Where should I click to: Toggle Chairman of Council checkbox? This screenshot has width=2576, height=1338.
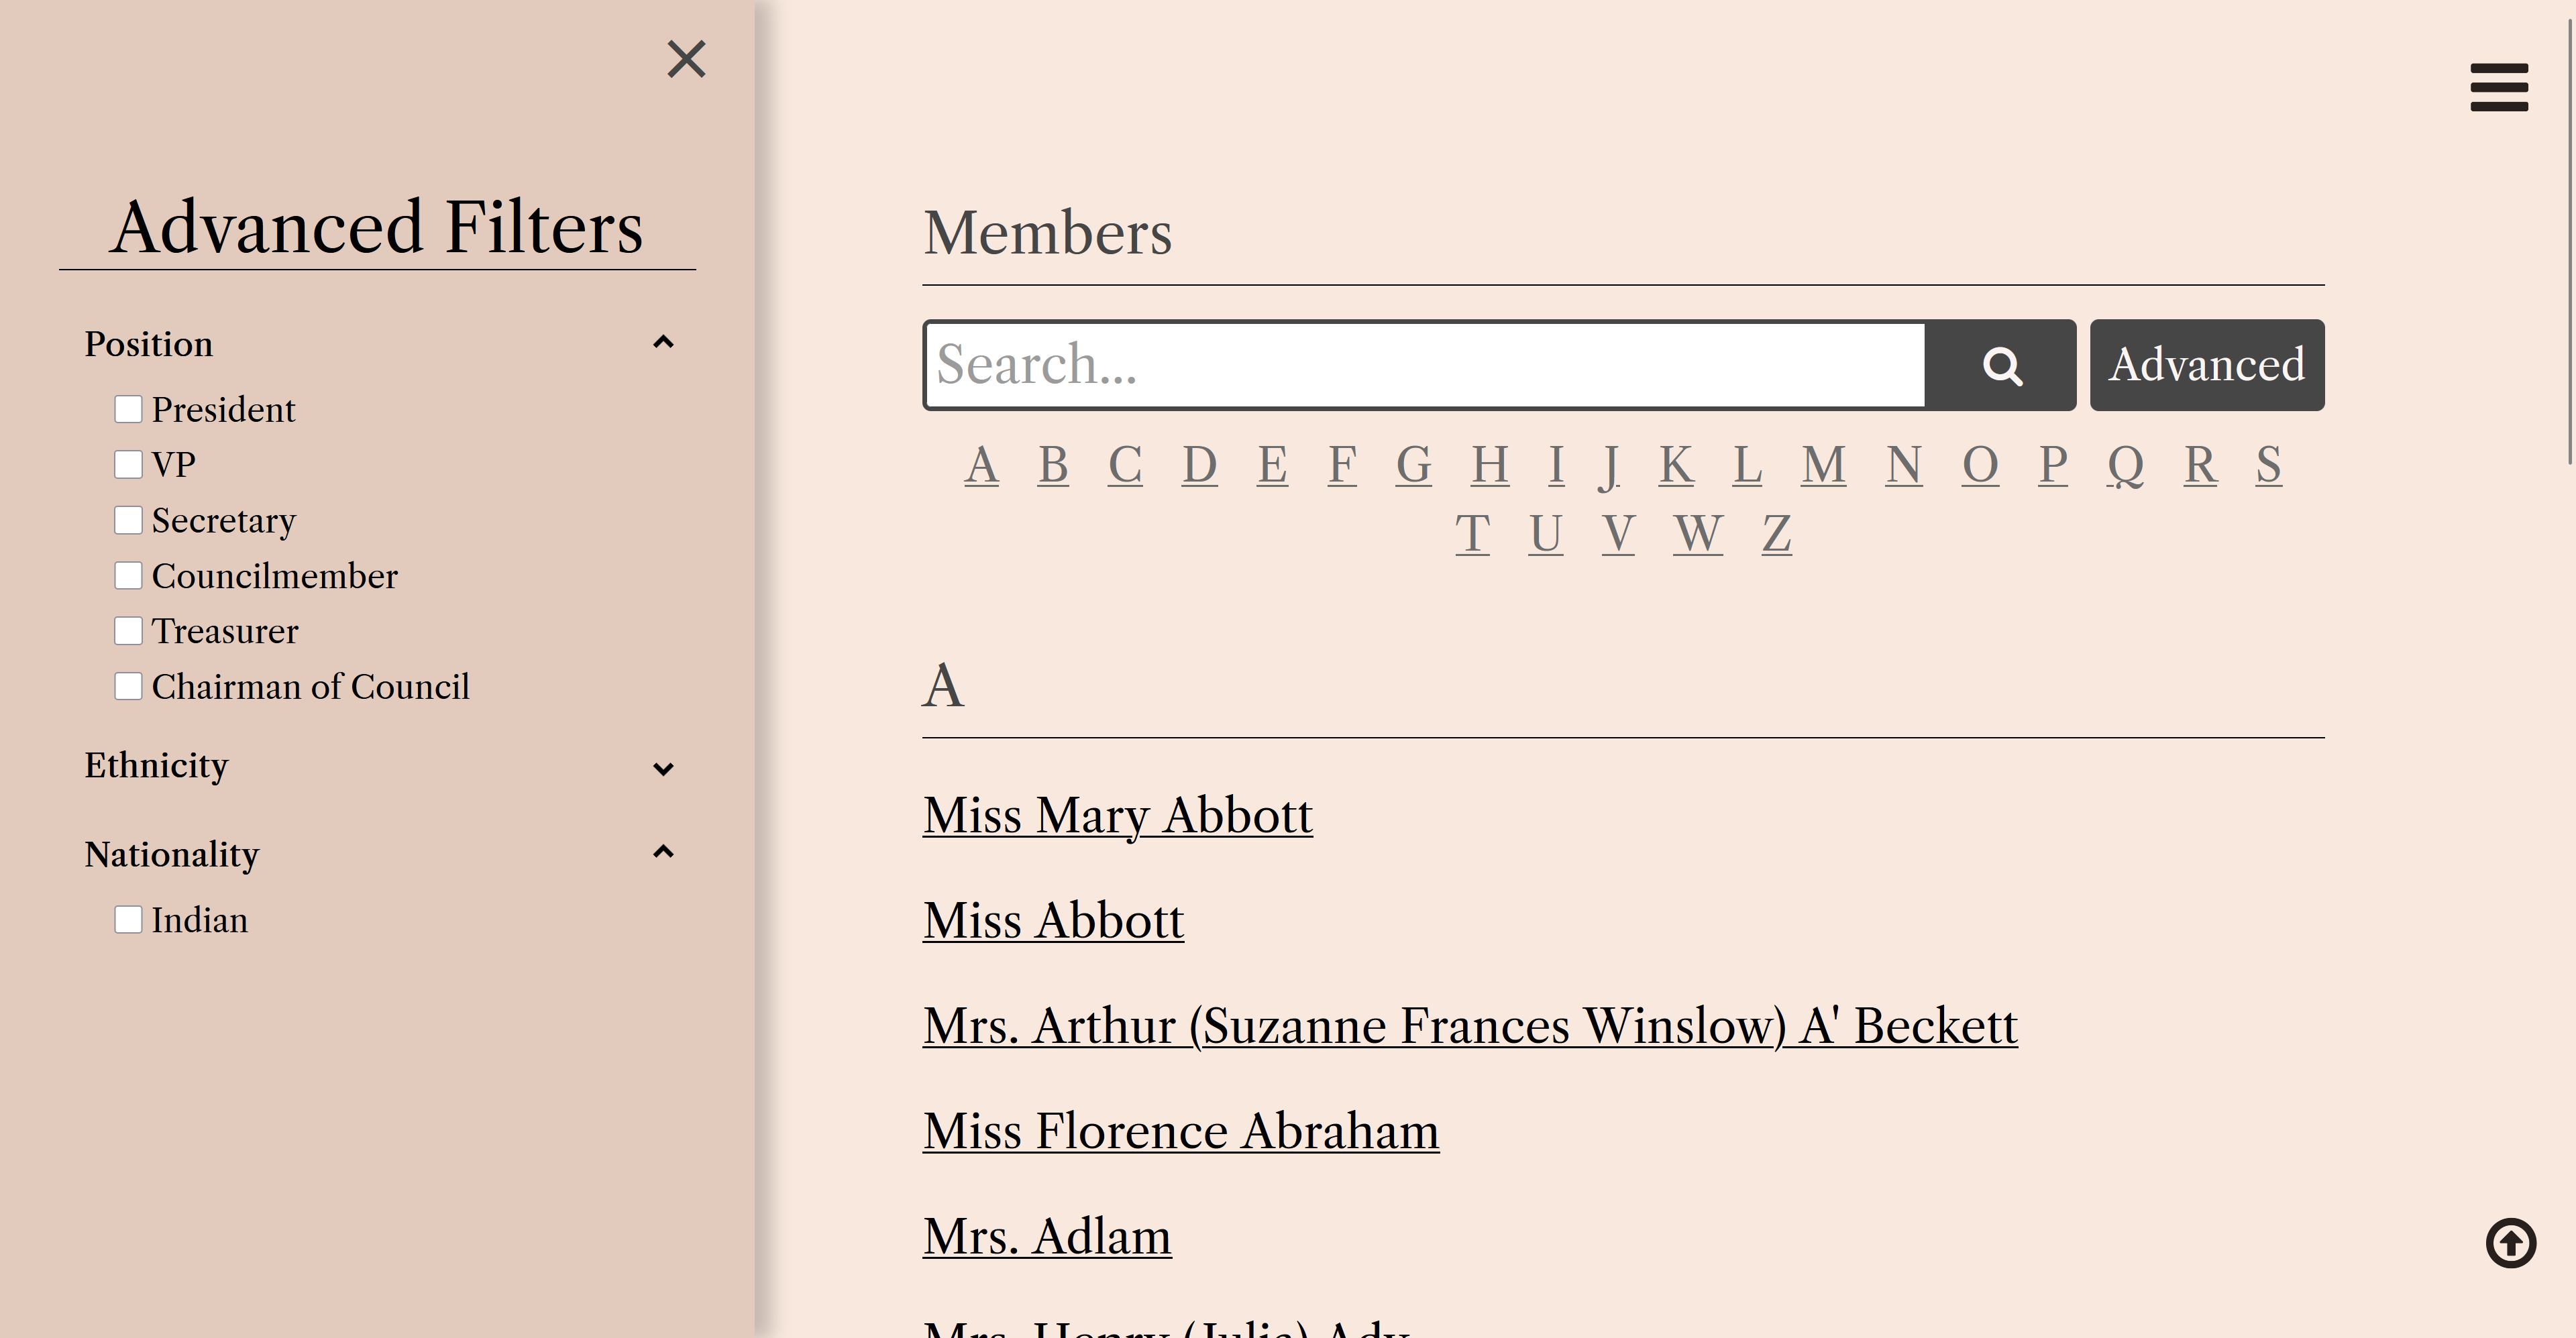(128, 687)
